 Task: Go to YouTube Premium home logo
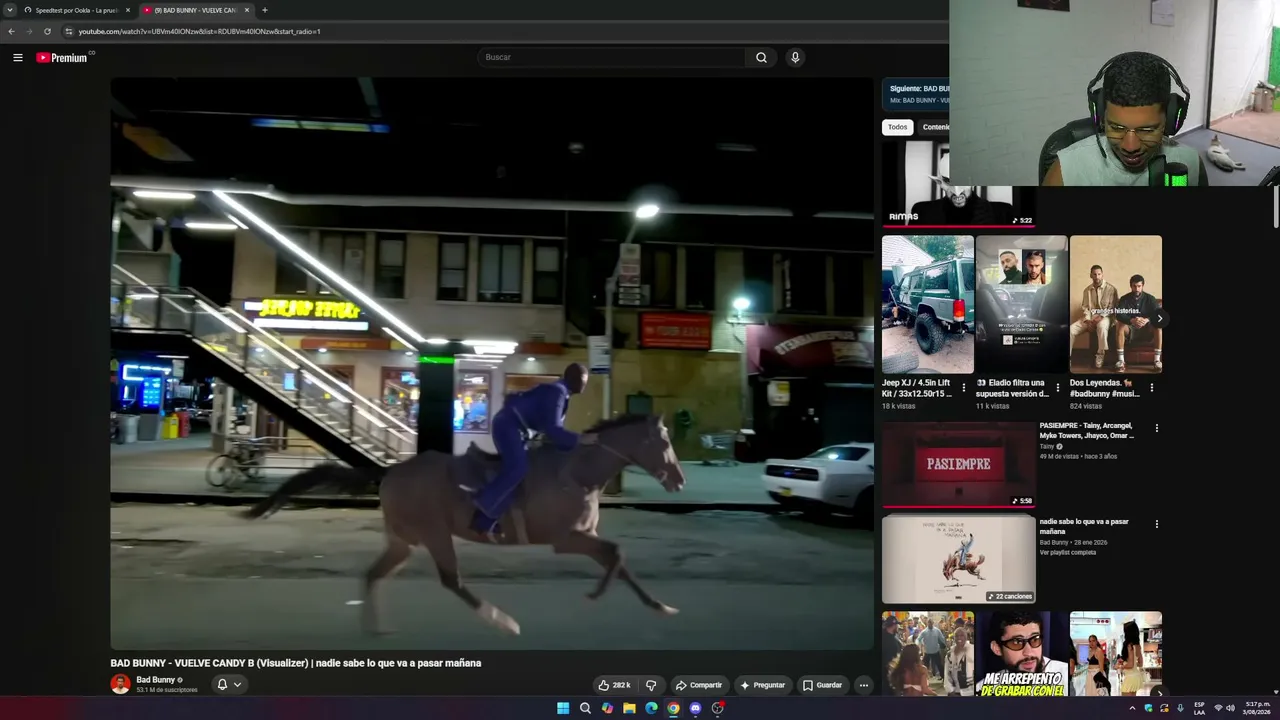pyautogui.click(x=63, y=58)
